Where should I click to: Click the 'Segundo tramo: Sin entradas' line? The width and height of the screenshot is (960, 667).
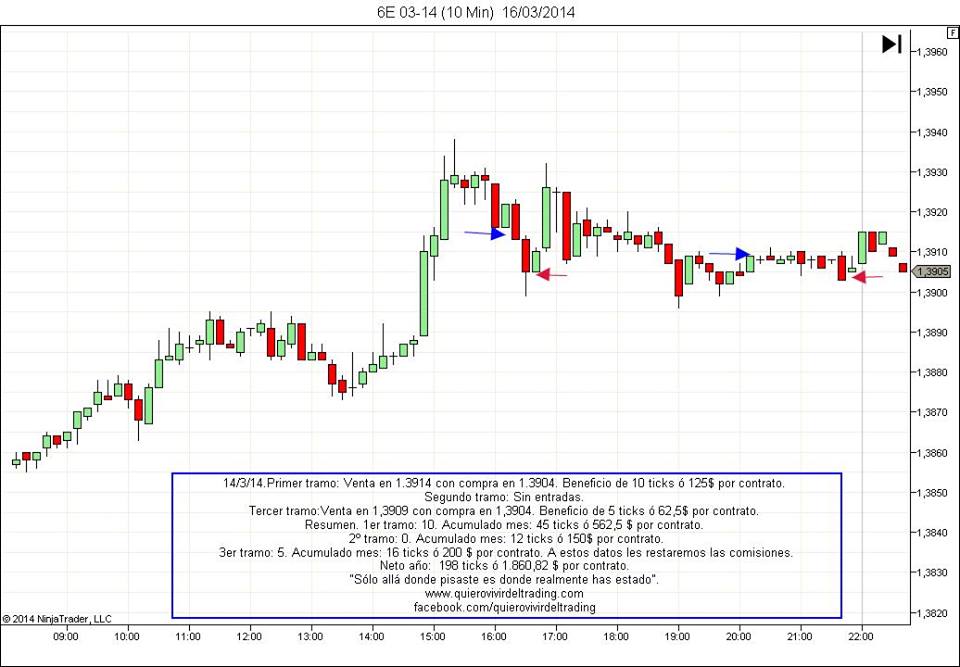click(x=504, y=497)
